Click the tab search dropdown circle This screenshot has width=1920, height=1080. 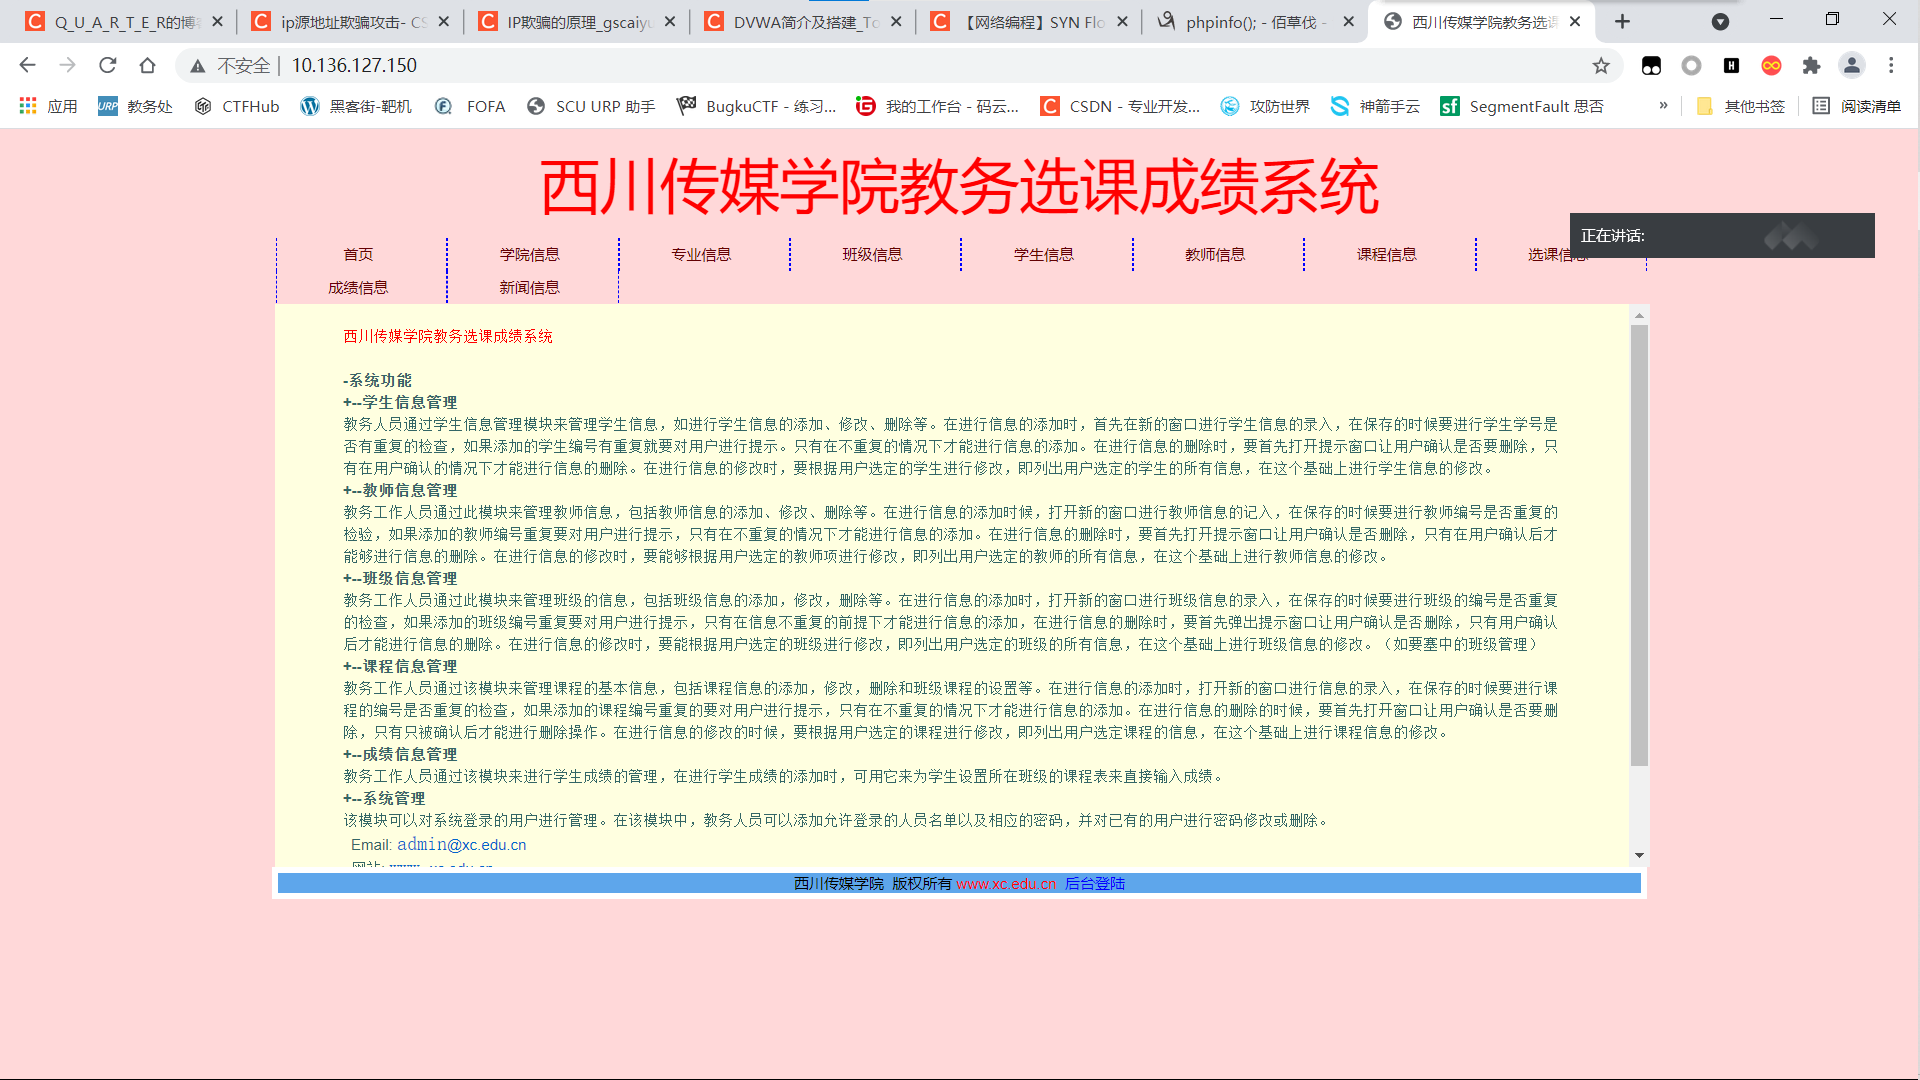1720,21
